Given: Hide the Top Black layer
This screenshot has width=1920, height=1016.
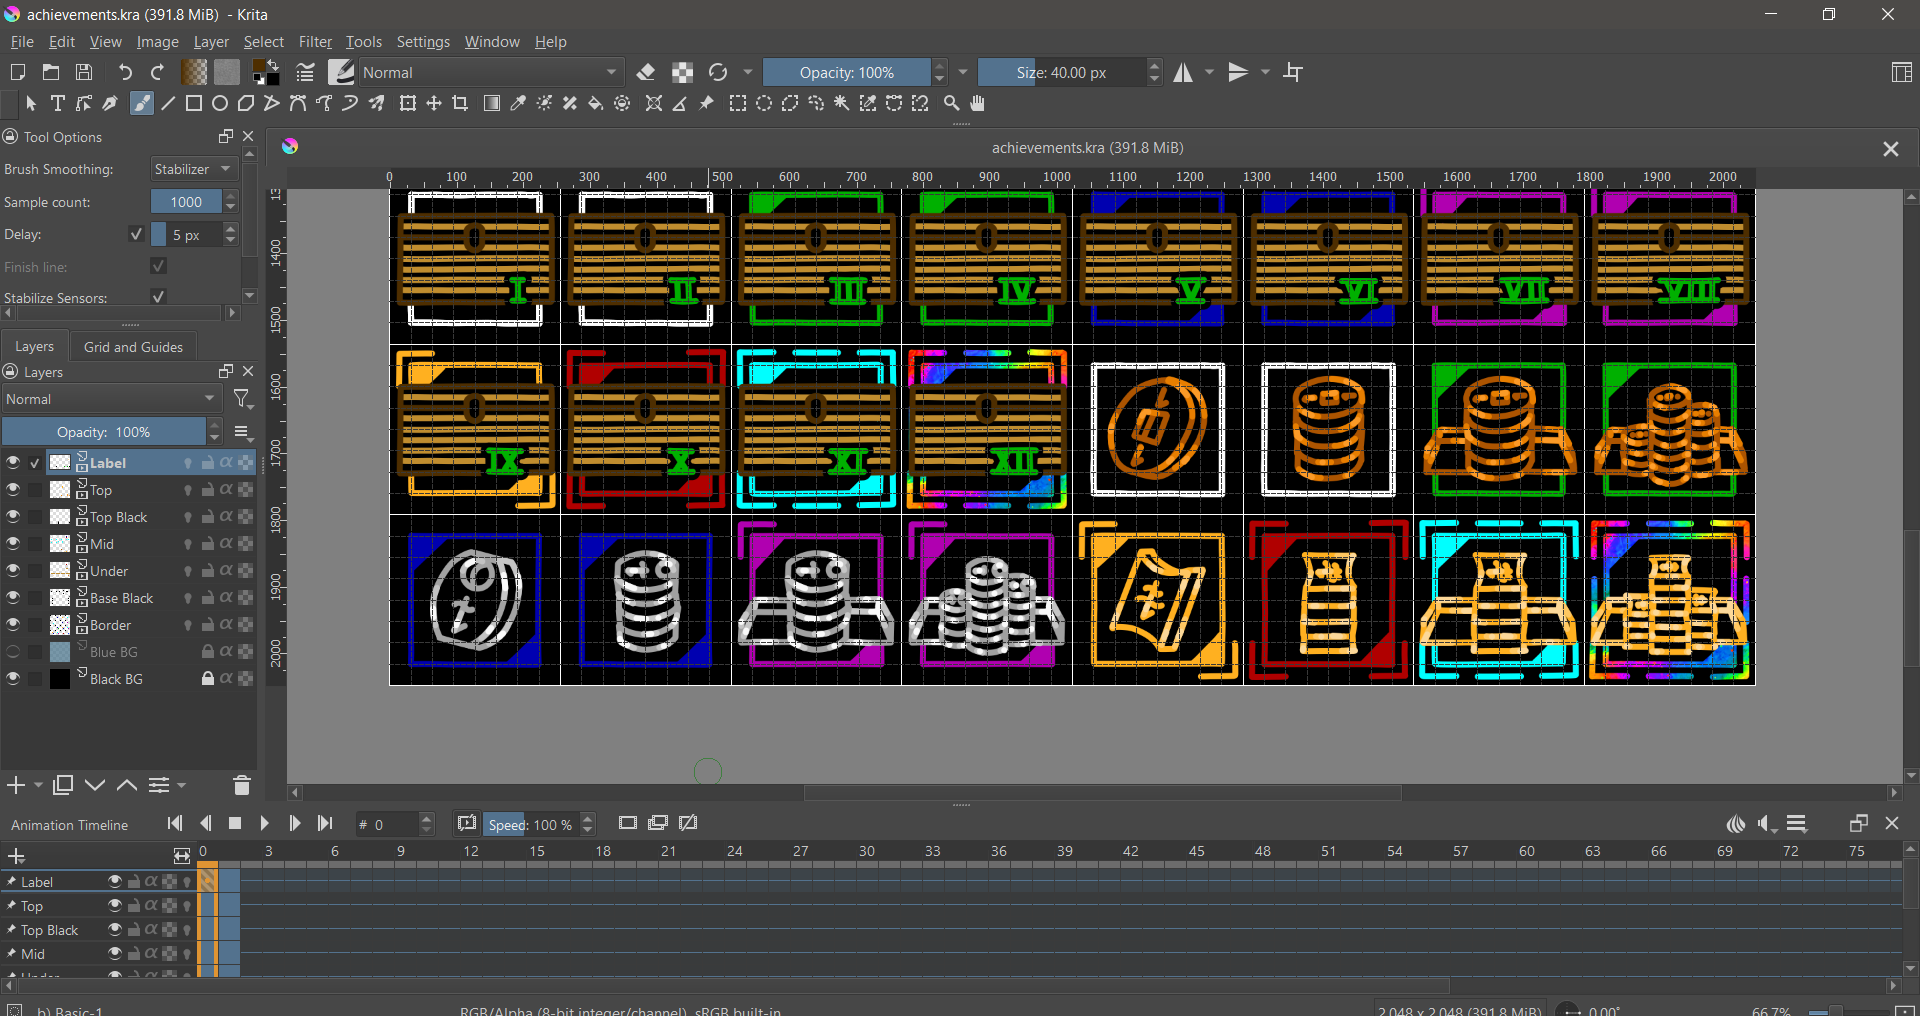Looking at the screenshot, I should tap(13, 517).
